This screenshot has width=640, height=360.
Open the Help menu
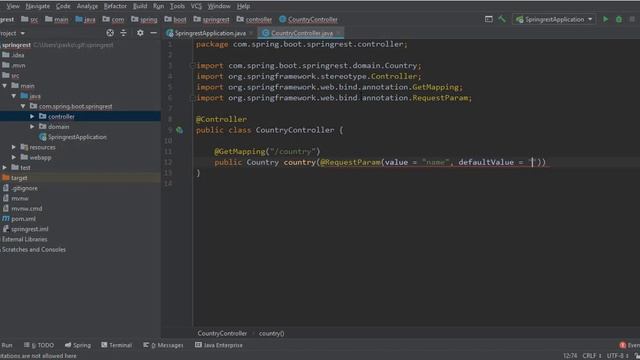[243, 6]
